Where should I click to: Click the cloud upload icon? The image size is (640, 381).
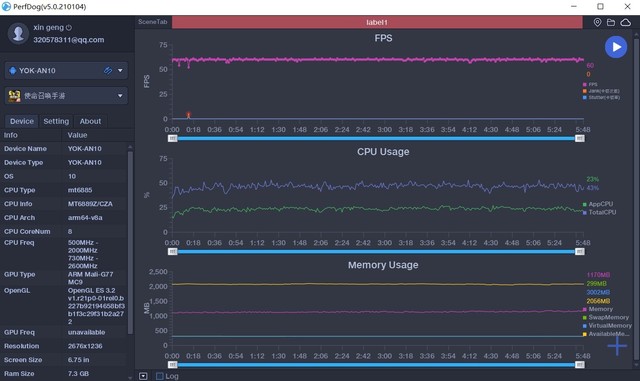(x=625, y=22)
